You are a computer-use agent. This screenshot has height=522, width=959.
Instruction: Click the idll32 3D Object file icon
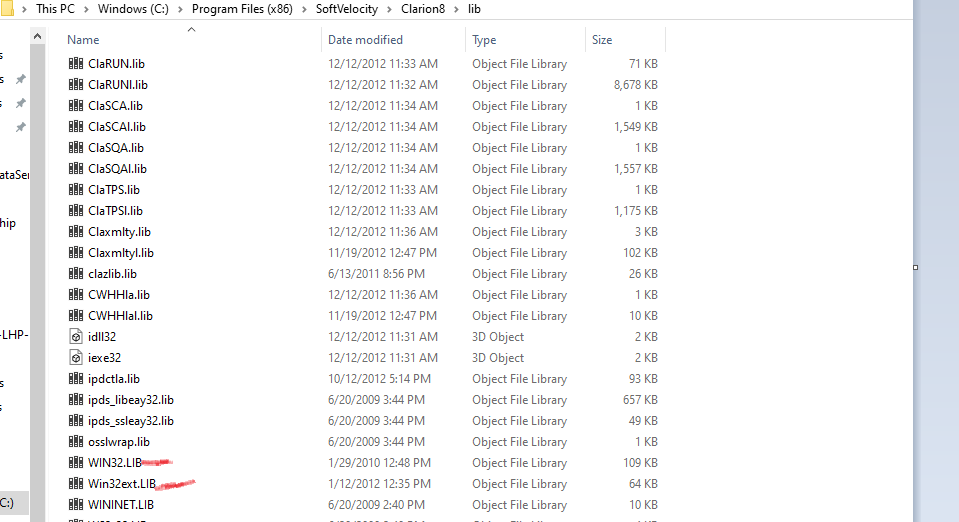coord(76,337)
